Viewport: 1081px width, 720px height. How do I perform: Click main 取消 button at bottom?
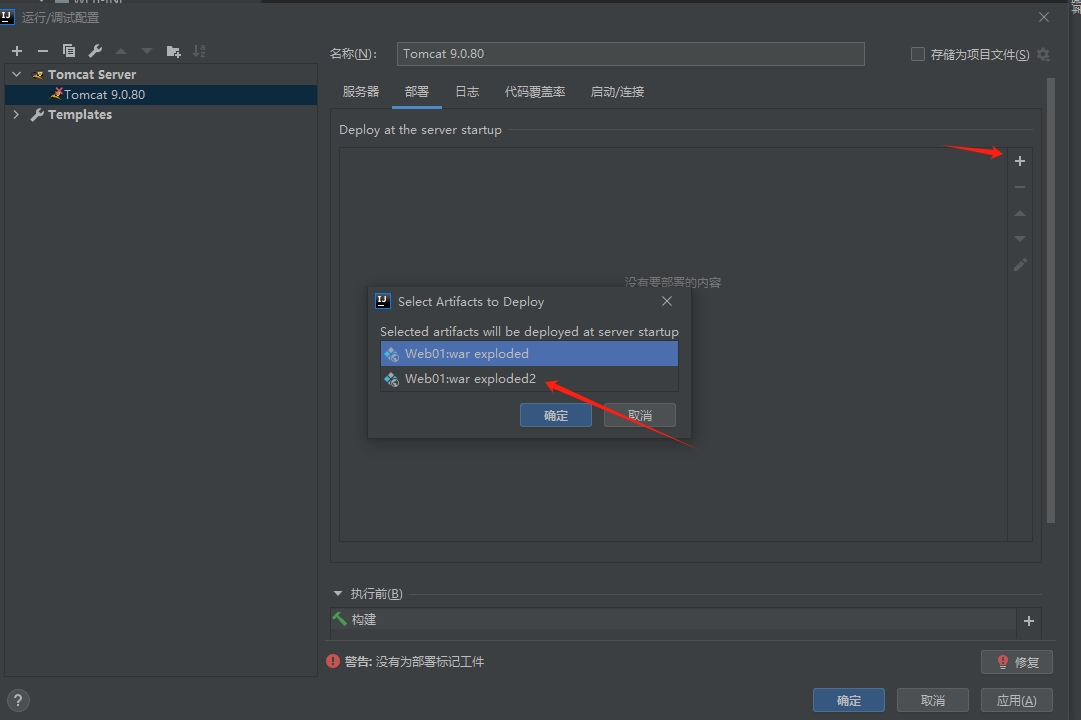tap(933, 700)
